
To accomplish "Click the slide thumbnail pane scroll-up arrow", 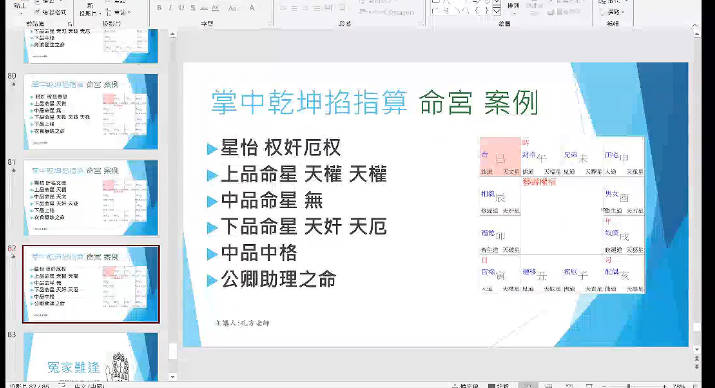I will (172, 34).
